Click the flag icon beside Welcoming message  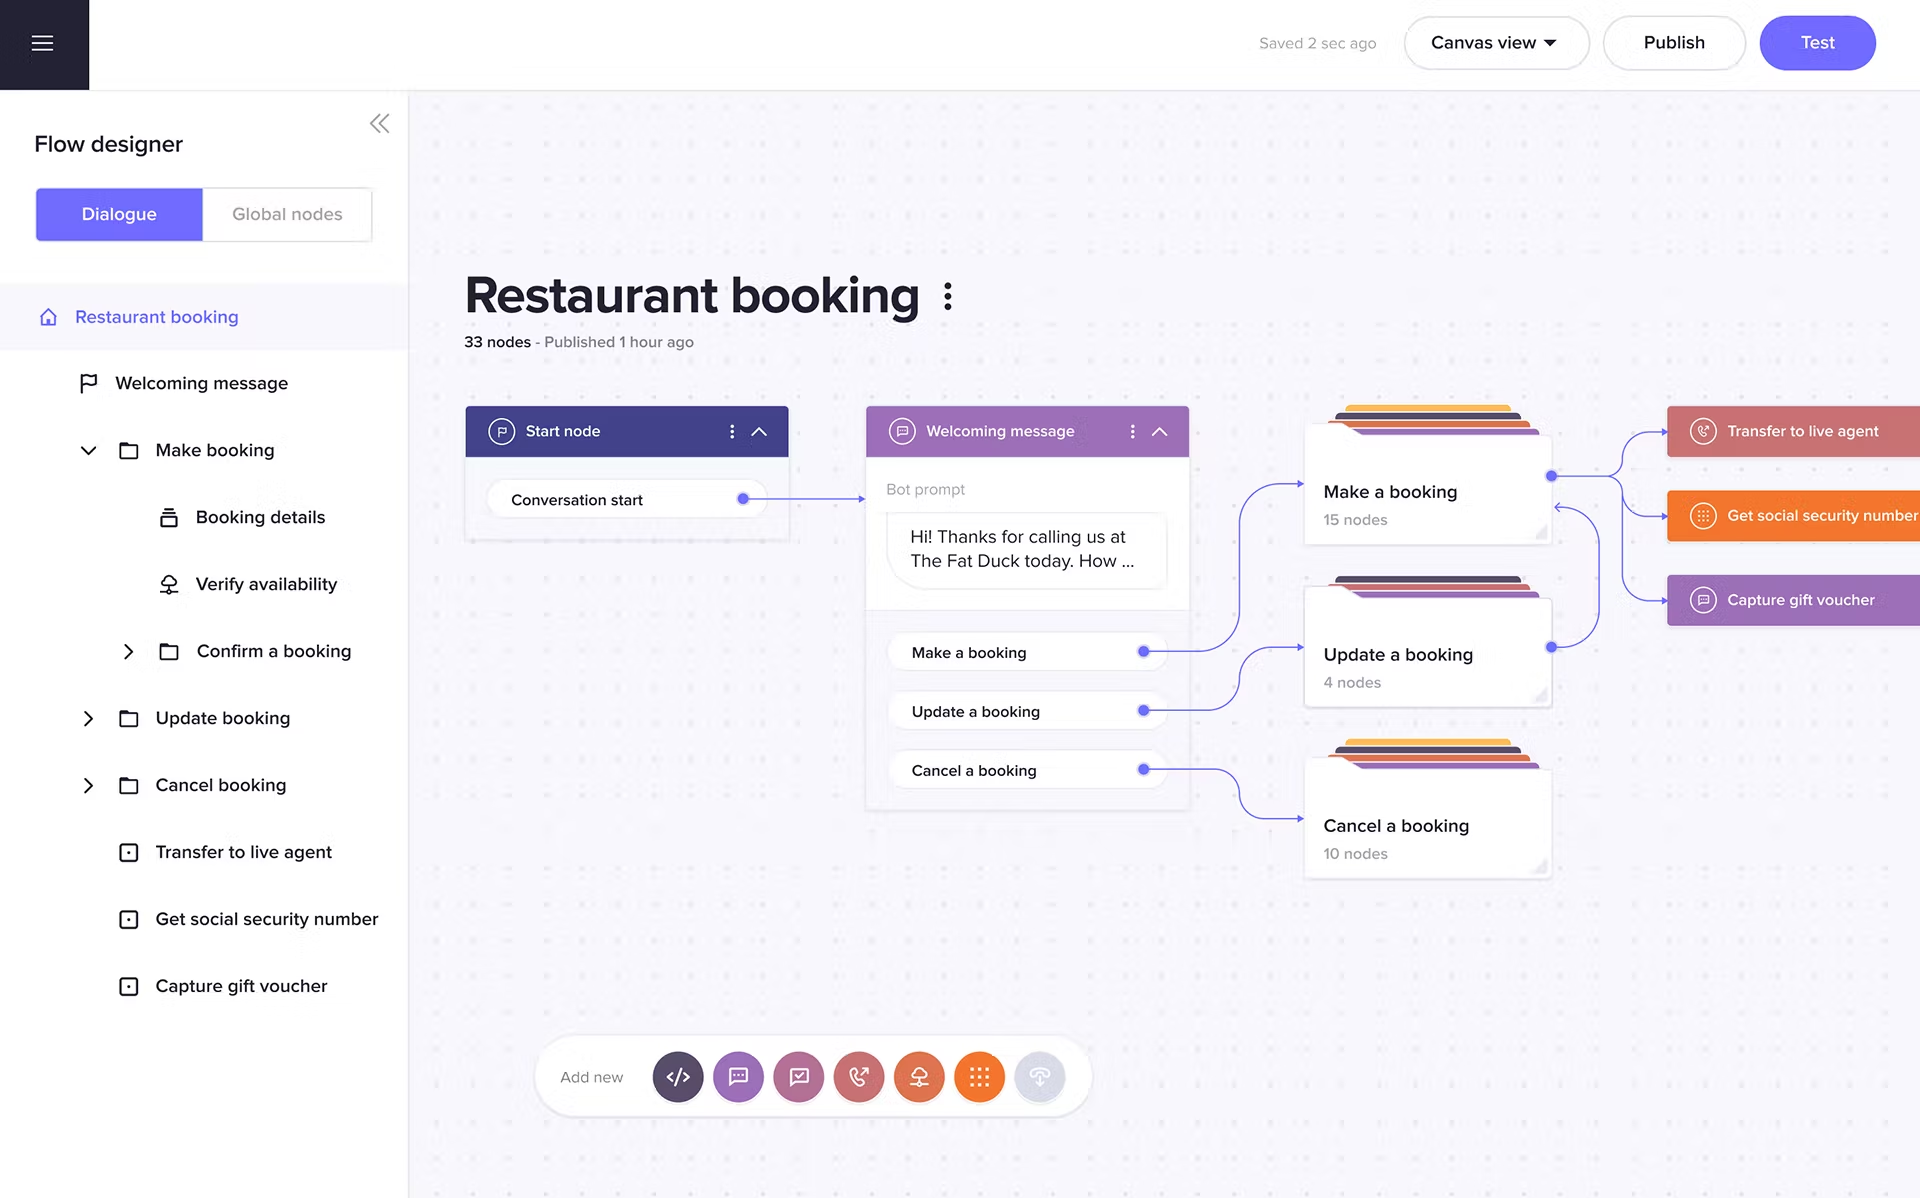[88, 382]
